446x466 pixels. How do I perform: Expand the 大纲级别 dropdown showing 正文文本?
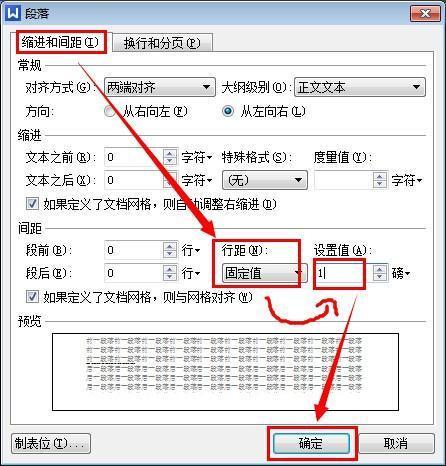[360, 87]
